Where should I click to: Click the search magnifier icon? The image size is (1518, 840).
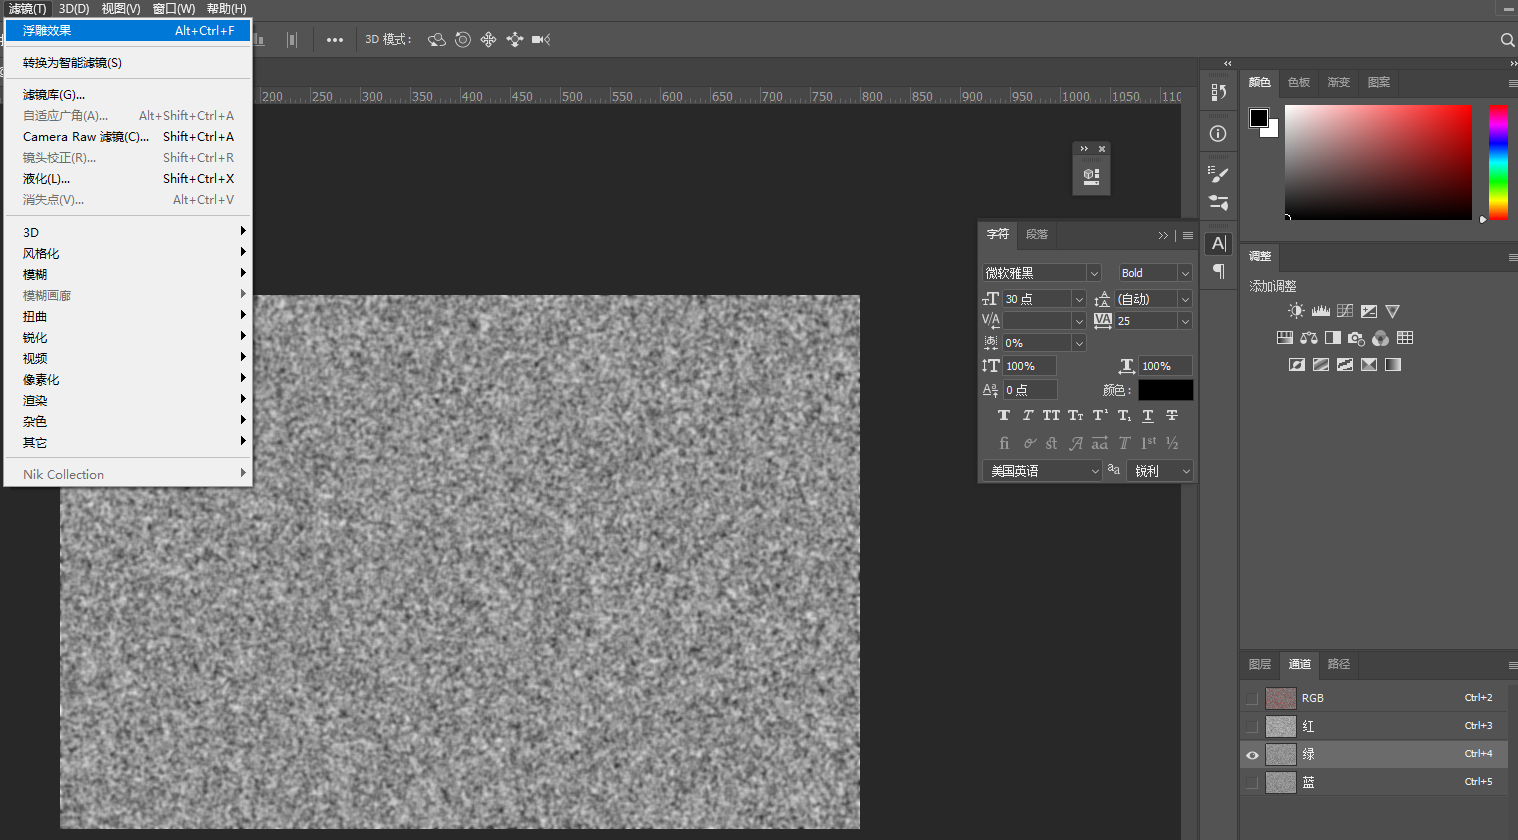1507,40
